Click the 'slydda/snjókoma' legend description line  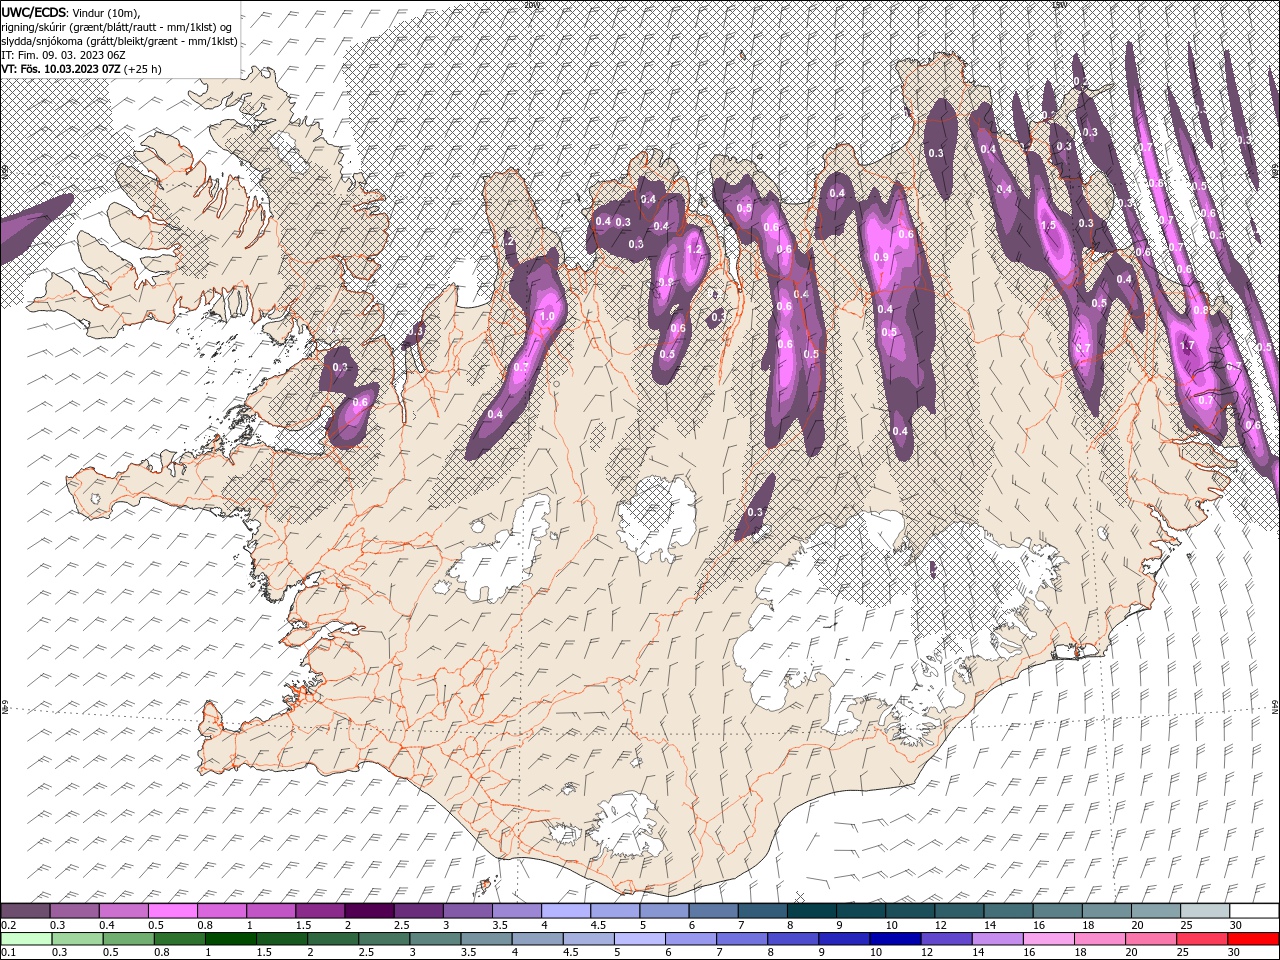(x=120, y=41)
